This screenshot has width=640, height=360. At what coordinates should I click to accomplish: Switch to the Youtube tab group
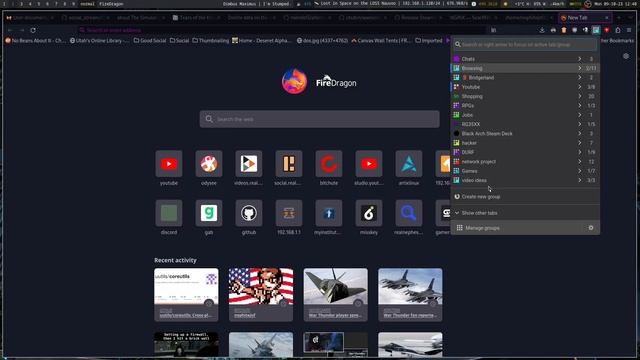[525, 87]
